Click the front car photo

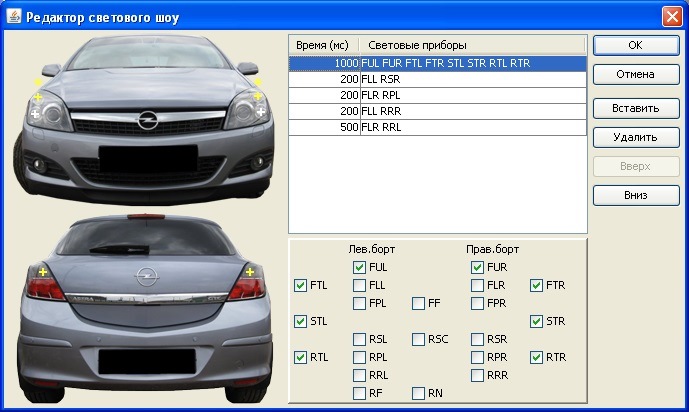tap(143, 119)
